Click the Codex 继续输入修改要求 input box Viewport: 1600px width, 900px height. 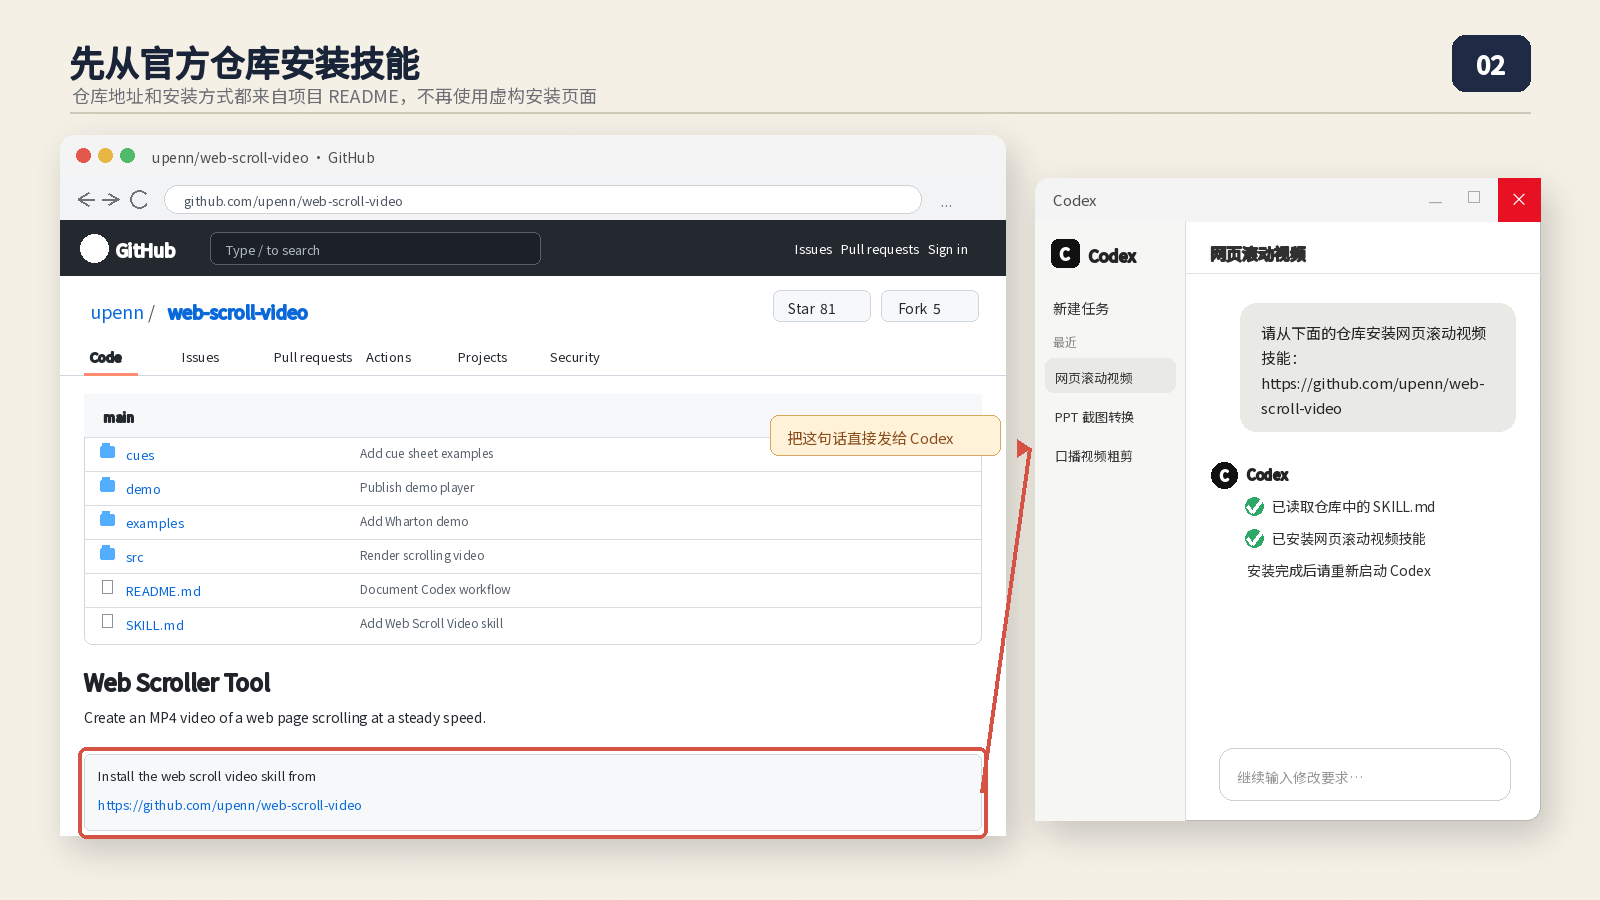click(x=1364, y=775)
